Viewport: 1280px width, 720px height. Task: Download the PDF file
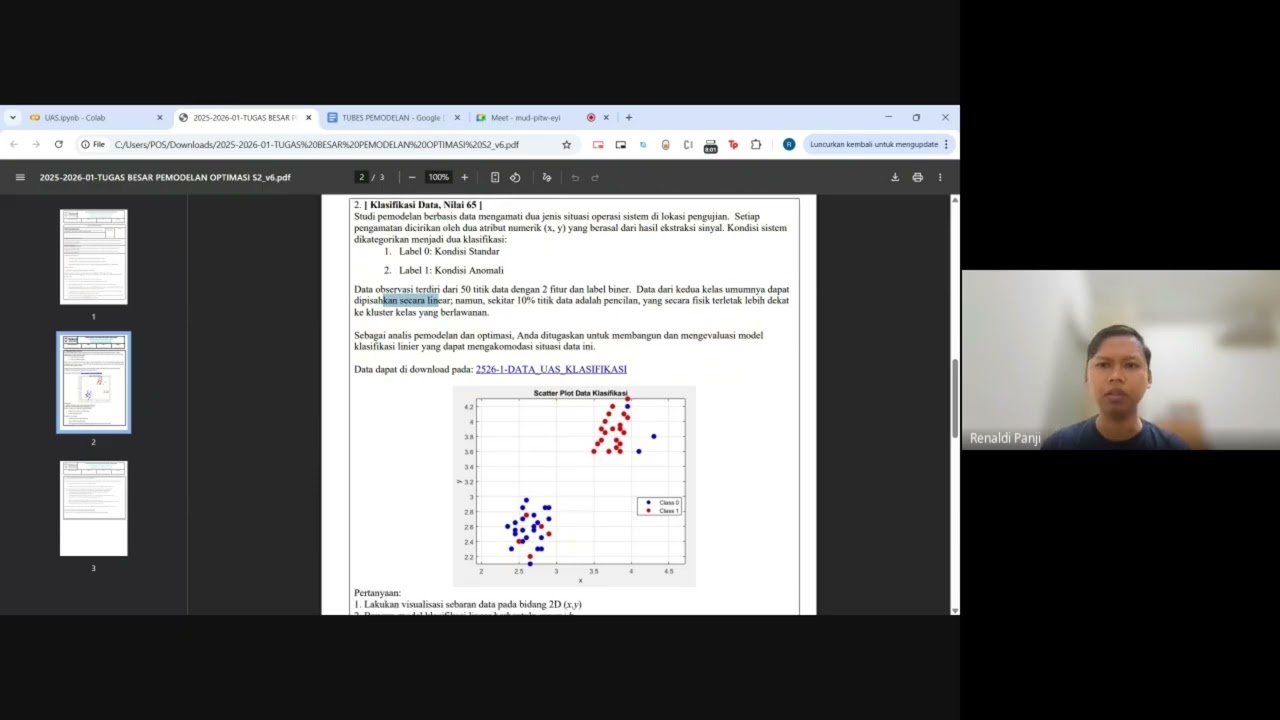coord(895,177)
